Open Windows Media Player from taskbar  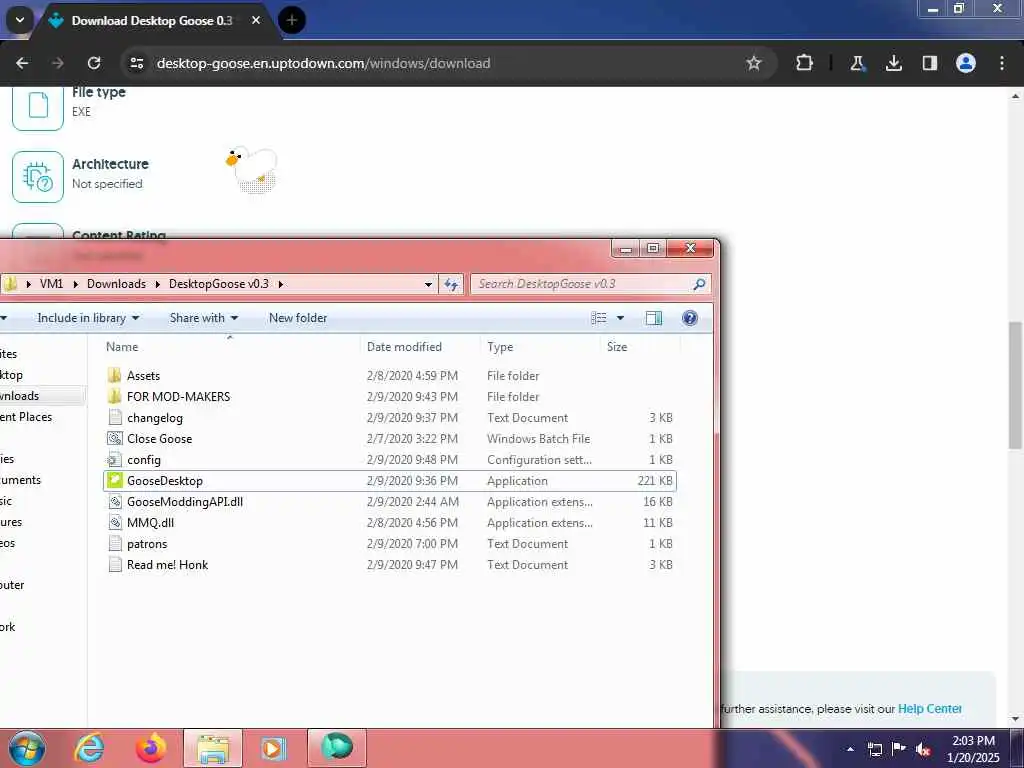pos(273,748)
